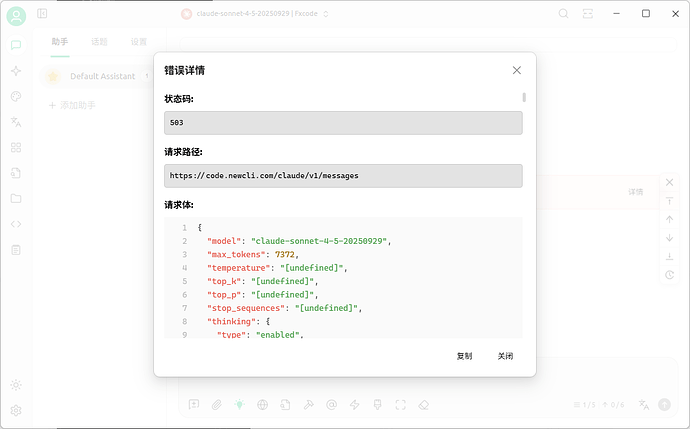The height and width of the screenshot is (429, 690).
Task: Jump to bottom navigation arrow
Action: point(669,256)
